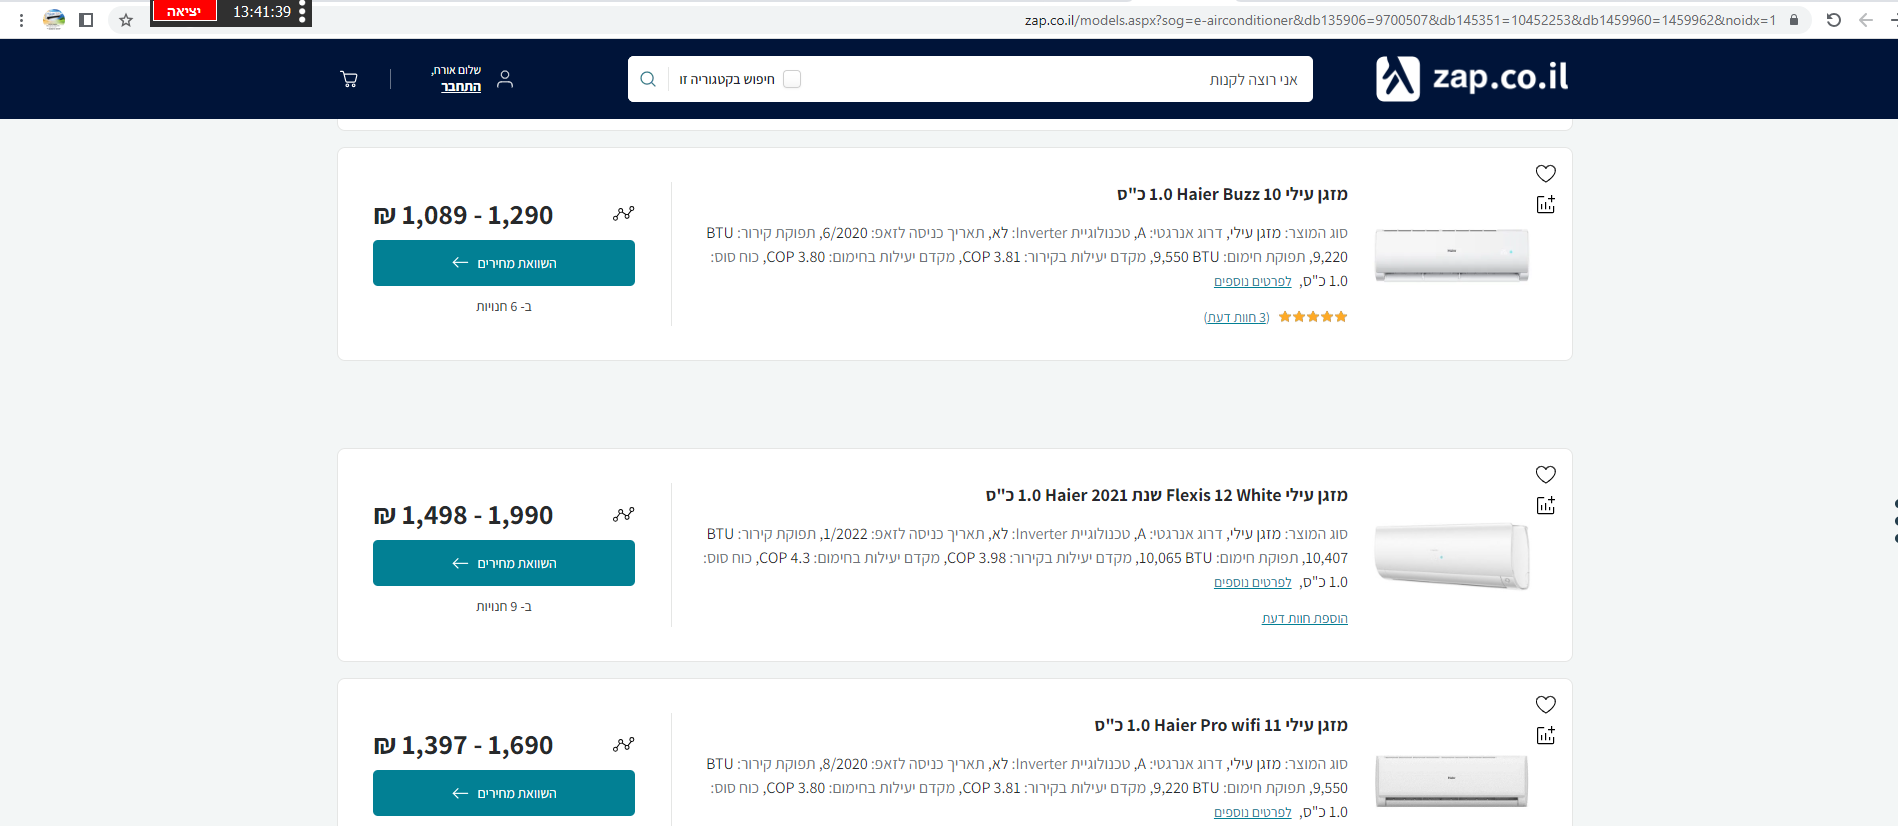This screenshot has height=826, width=1898.
Task: Select the ₪ 1,498 - 1,990 price range
Action: click(x=463, y=515)
